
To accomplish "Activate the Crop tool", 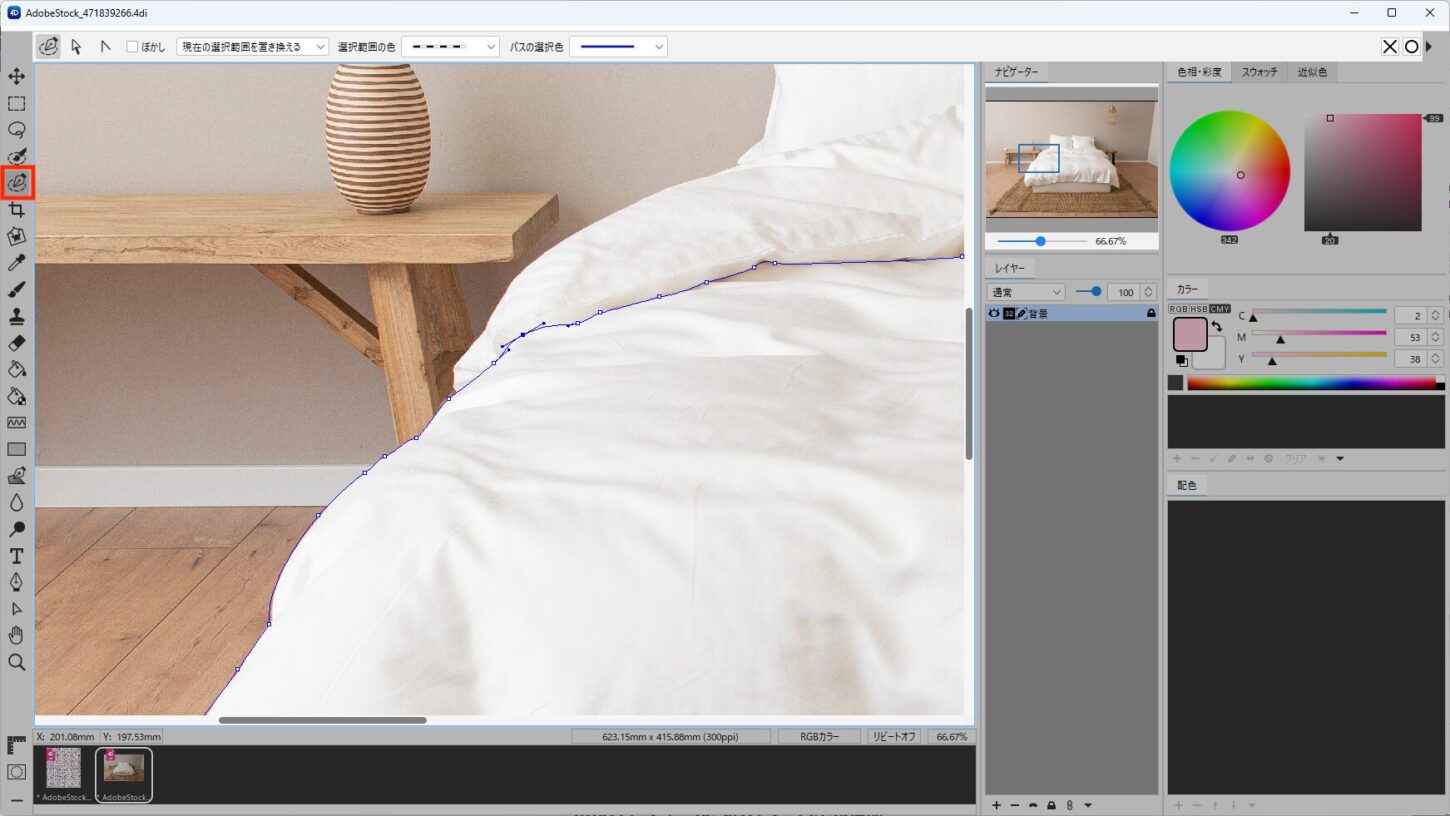I will [17, 210].
